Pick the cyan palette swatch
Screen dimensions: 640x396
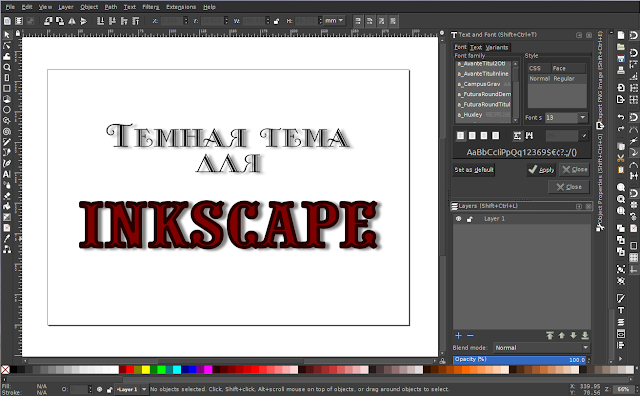pyautogui.click(x=177, y=370)
